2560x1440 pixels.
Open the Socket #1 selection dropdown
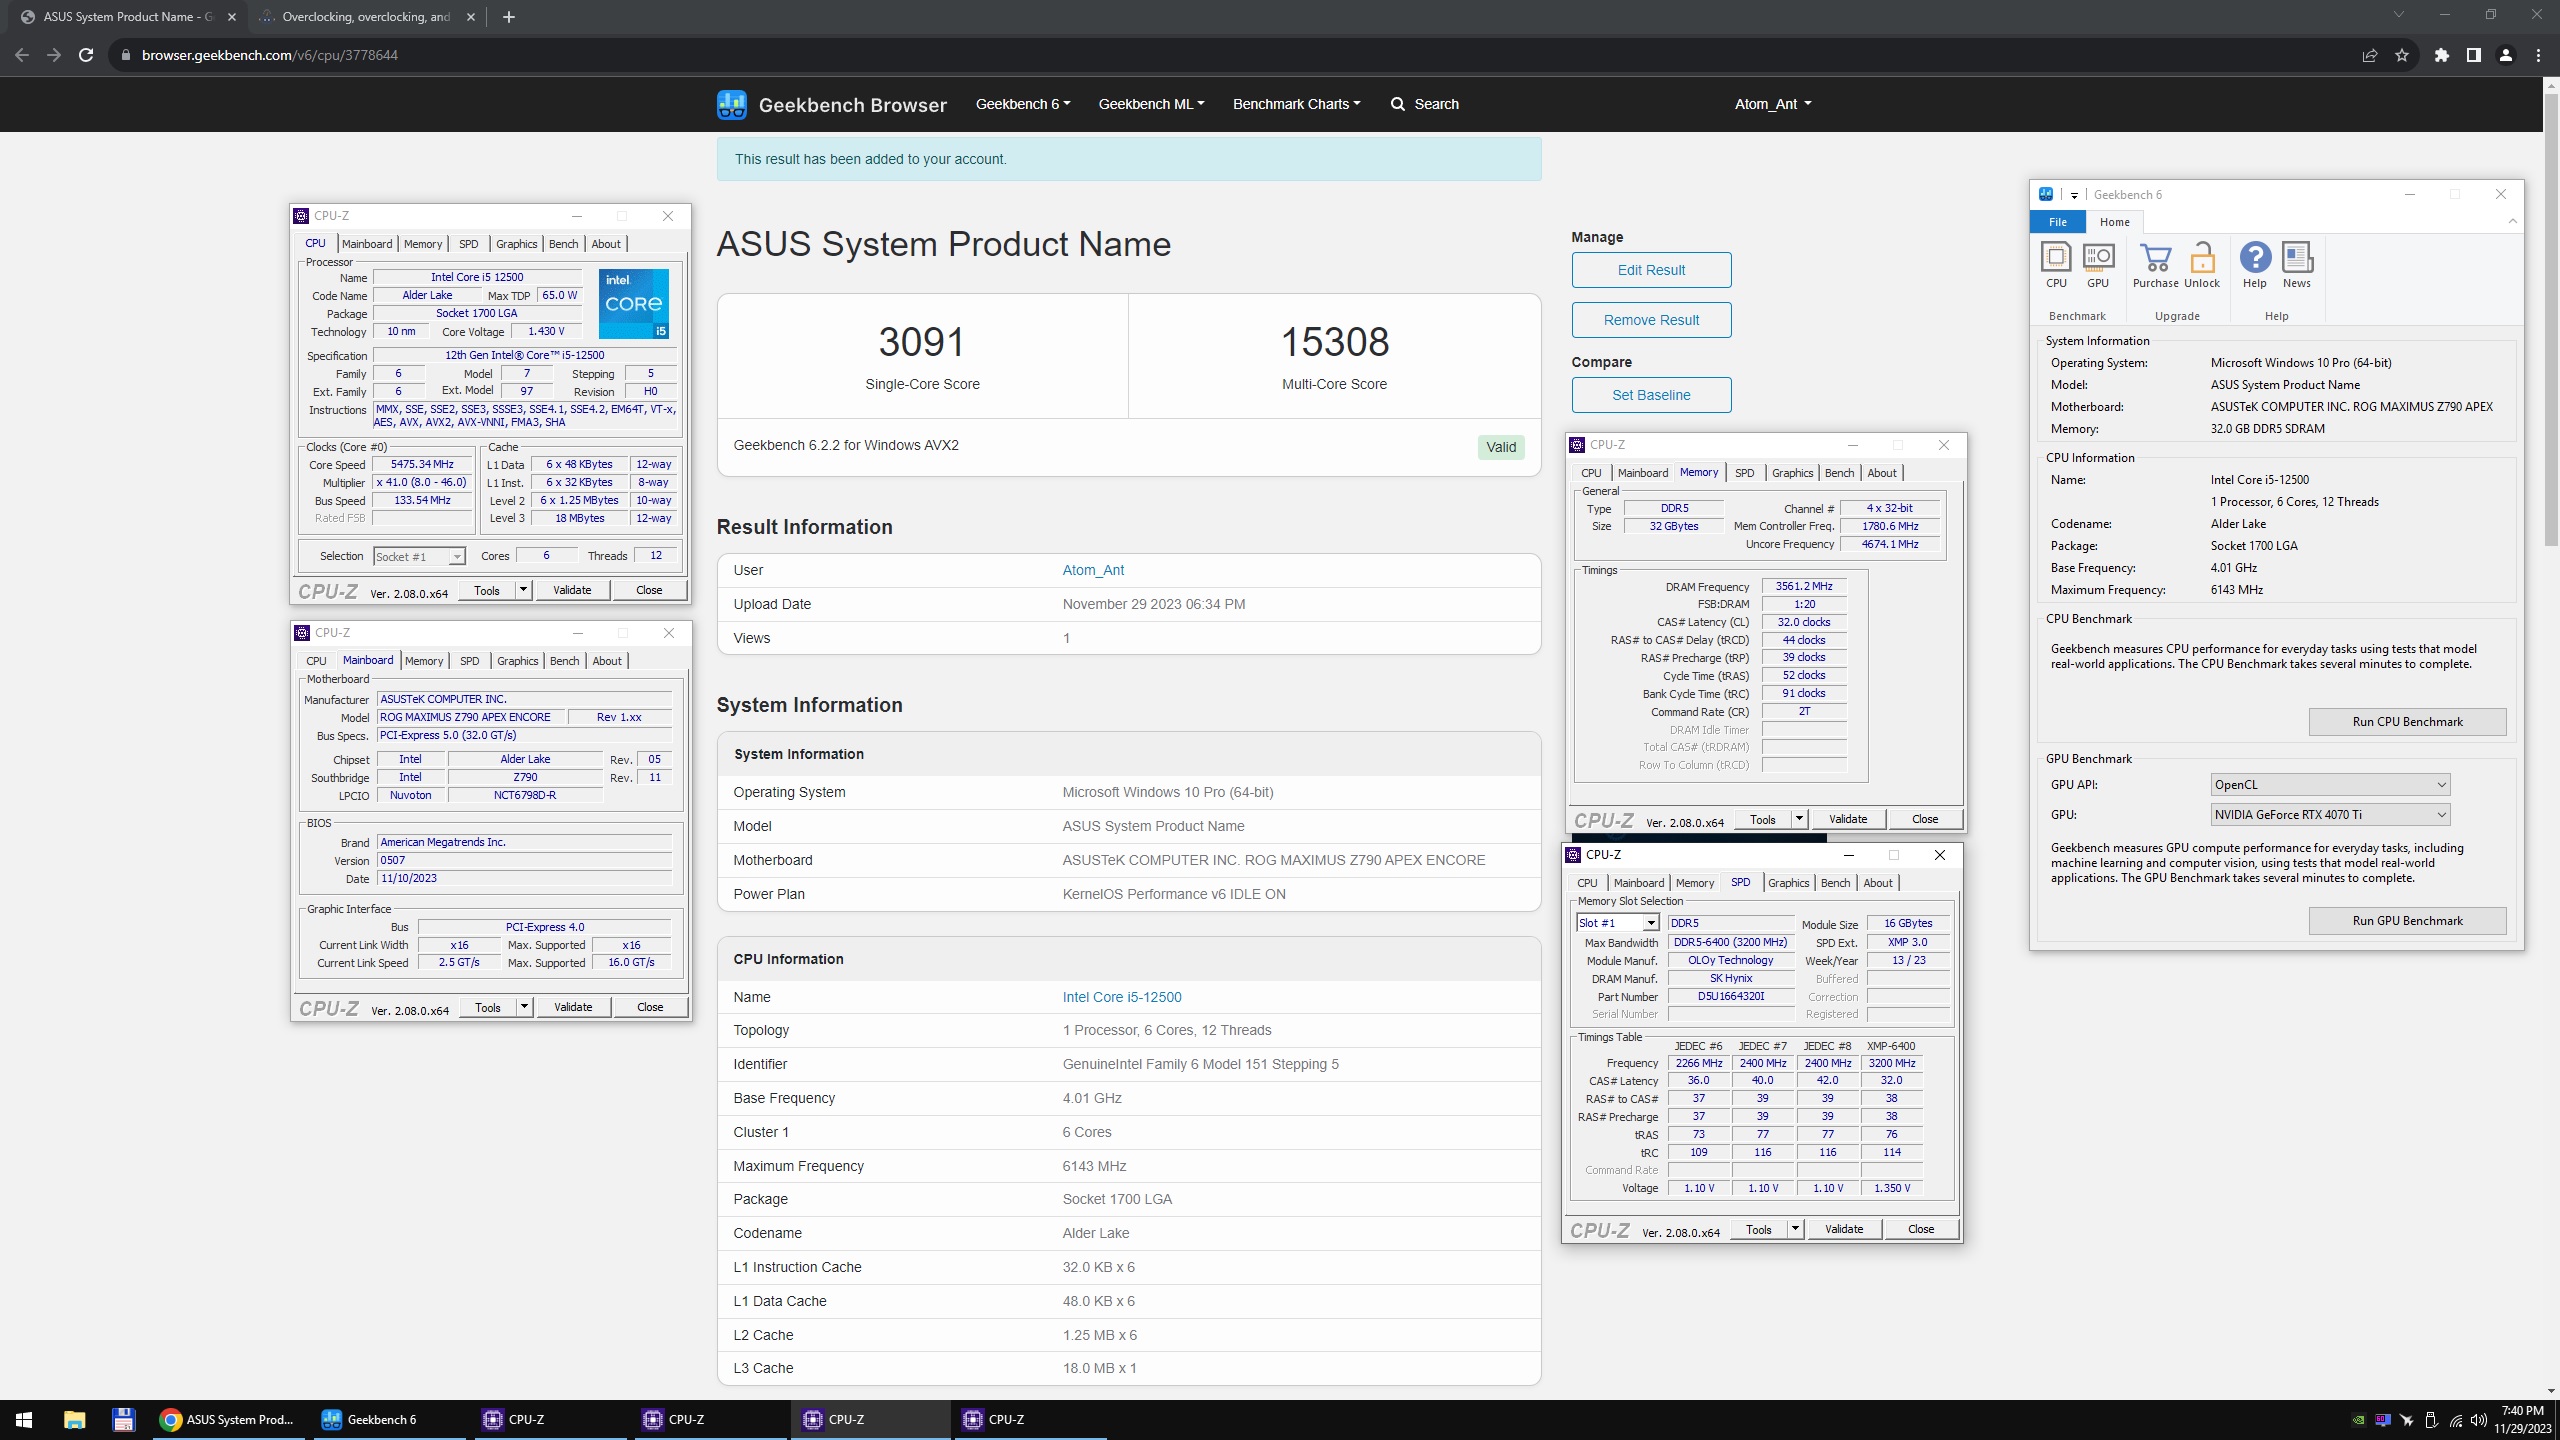(x=419, y=556)
